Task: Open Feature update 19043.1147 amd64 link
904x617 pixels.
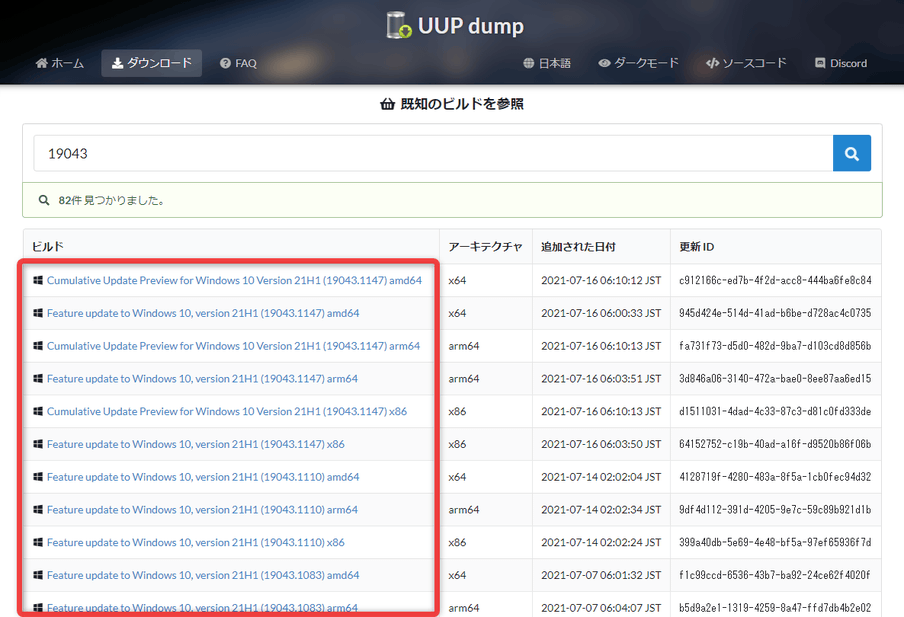Action: [203, 313]
